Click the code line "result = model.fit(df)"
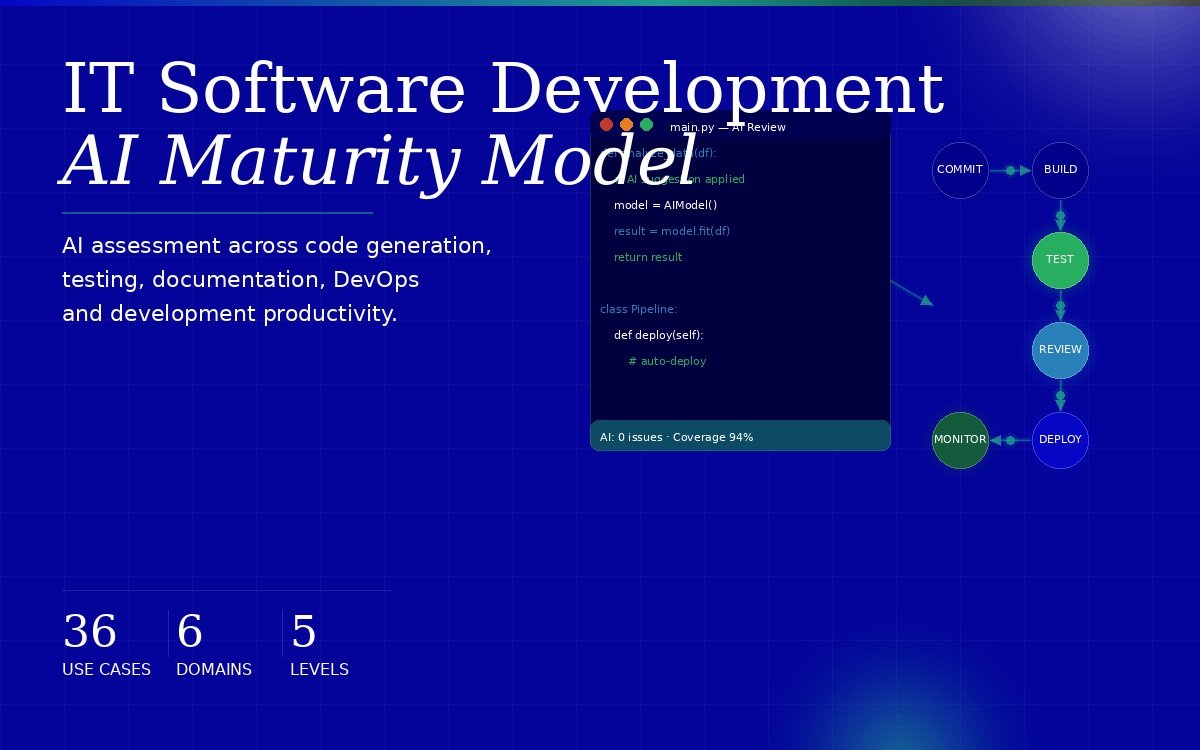This screenshot has width=1200, height=750. (672, 231)
